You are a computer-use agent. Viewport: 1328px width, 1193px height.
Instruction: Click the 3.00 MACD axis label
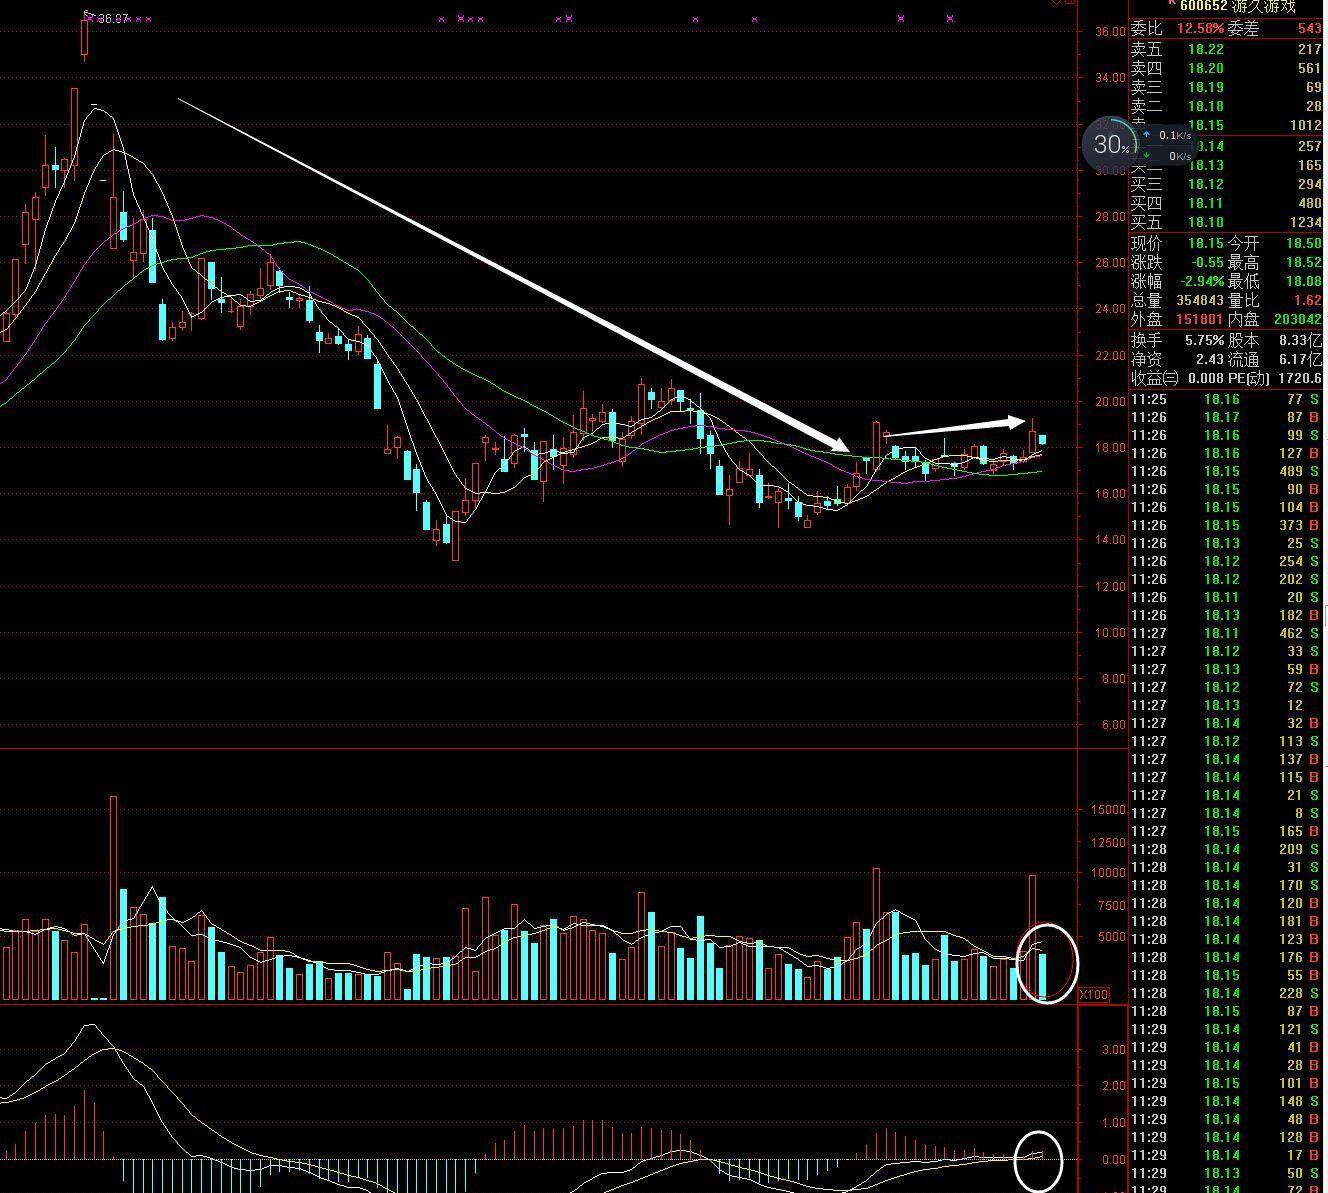pyautogui.click(x=1113, y=1050)
